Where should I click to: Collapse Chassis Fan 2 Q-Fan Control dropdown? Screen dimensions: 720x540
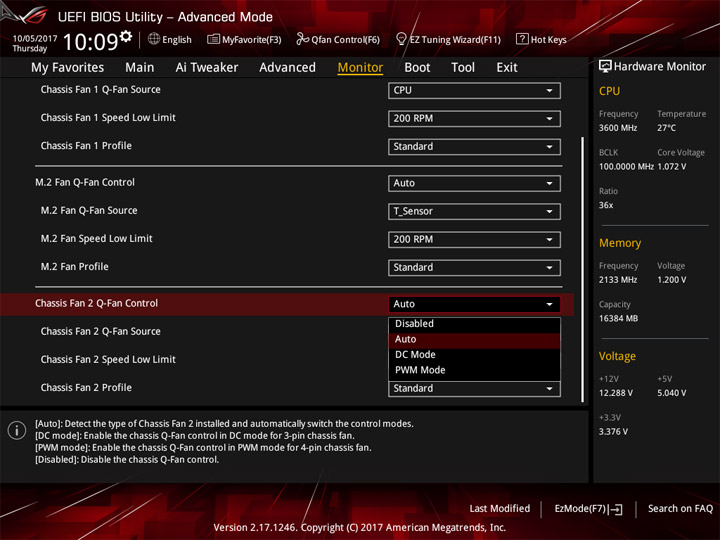(474, 304)
